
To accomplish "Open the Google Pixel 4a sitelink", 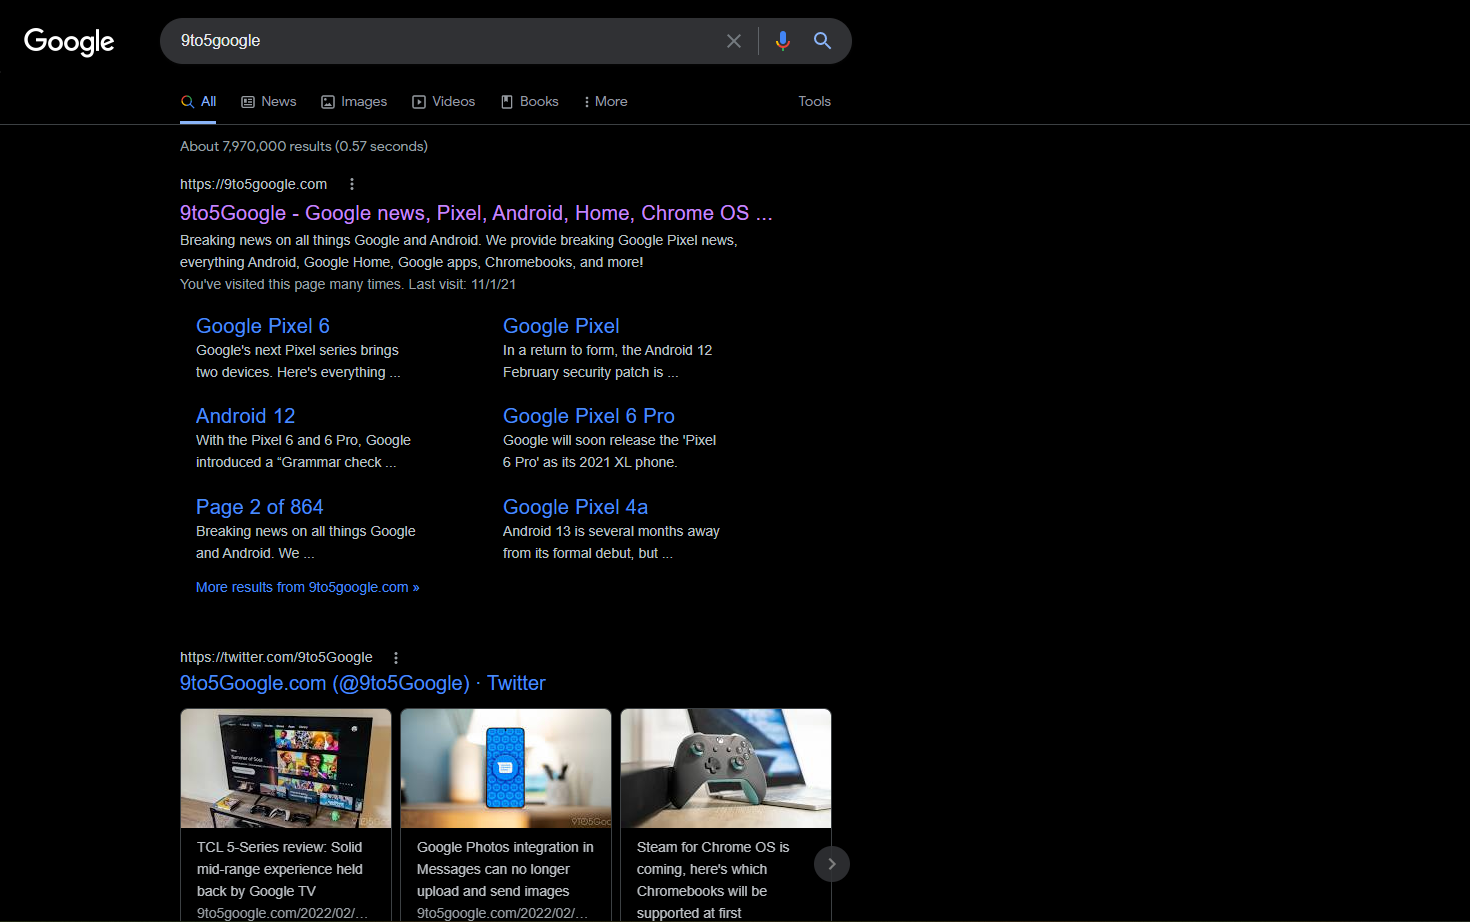I will (x=576, y=507).
